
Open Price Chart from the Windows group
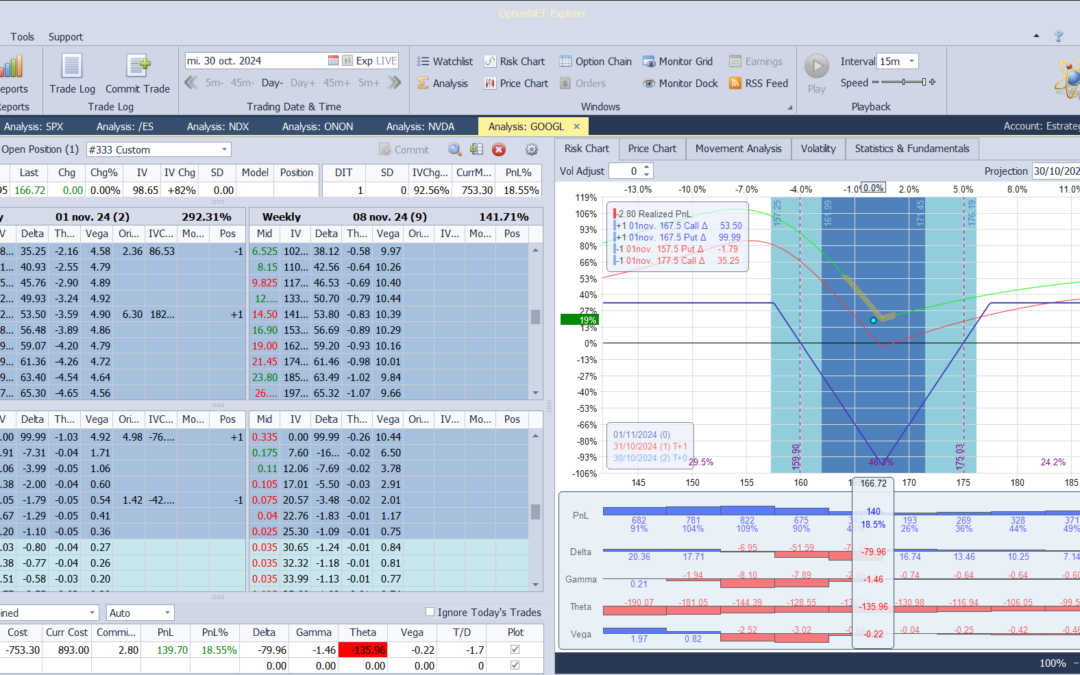(x=516, y=83)
